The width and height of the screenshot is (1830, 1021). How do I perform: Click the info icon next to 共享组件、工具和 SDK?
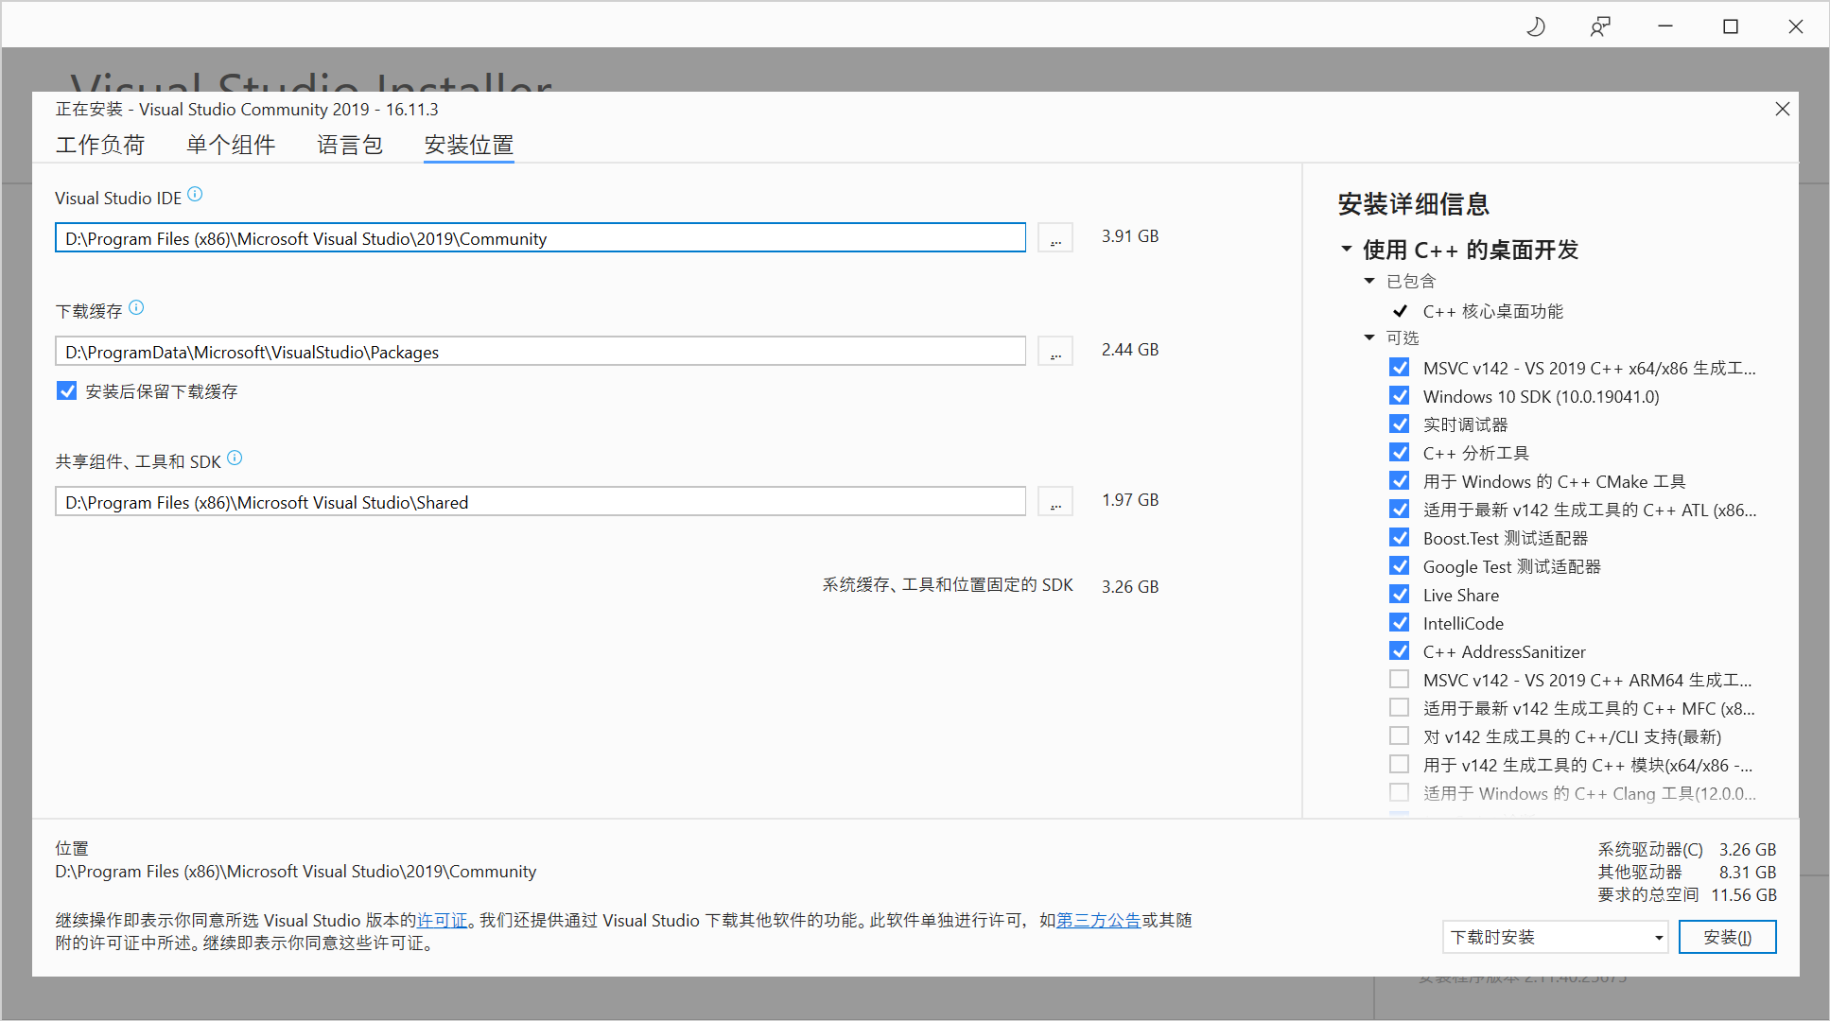point(235,458)
